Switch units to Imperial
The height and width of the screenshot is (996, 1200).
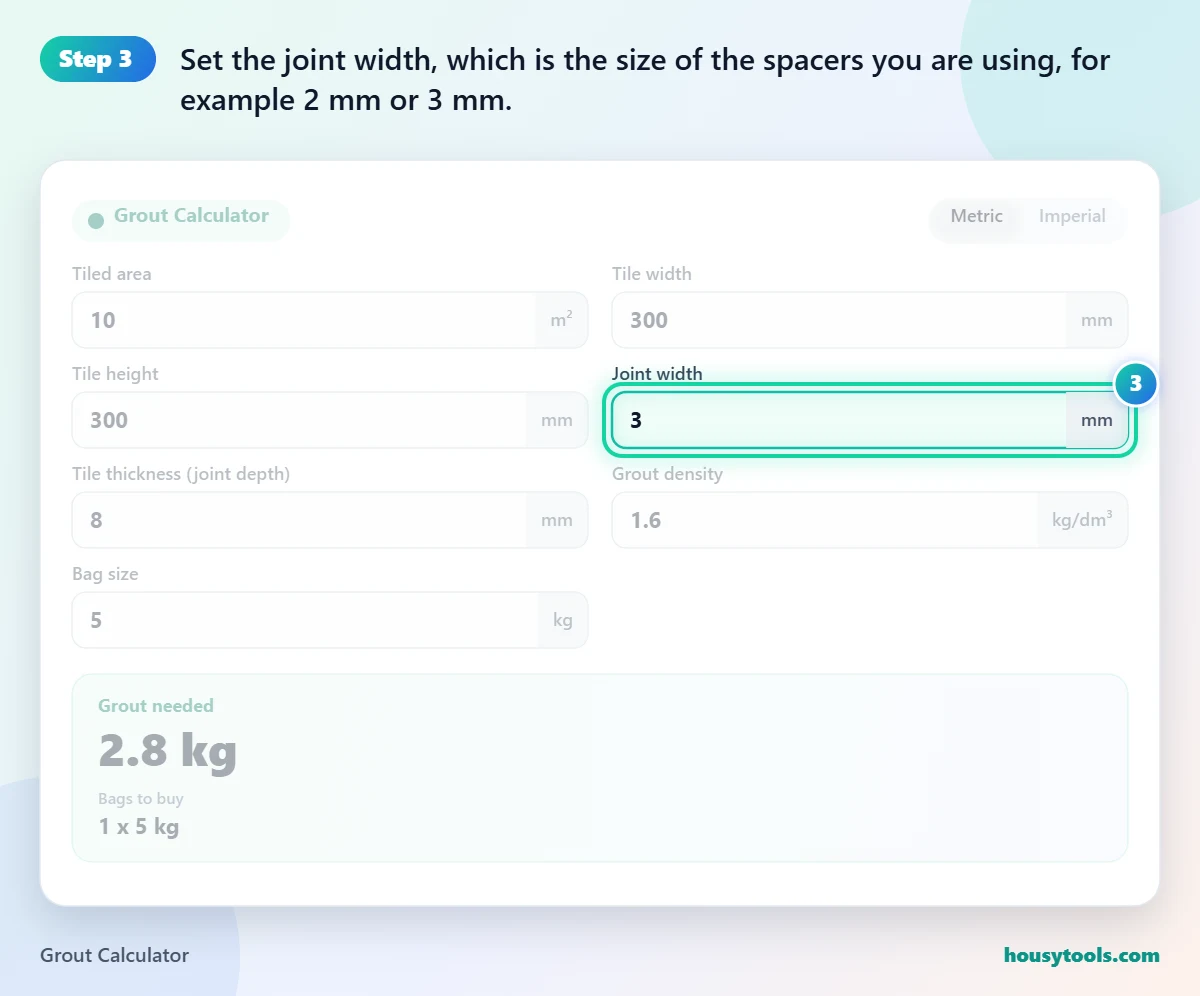(1072, 216)
